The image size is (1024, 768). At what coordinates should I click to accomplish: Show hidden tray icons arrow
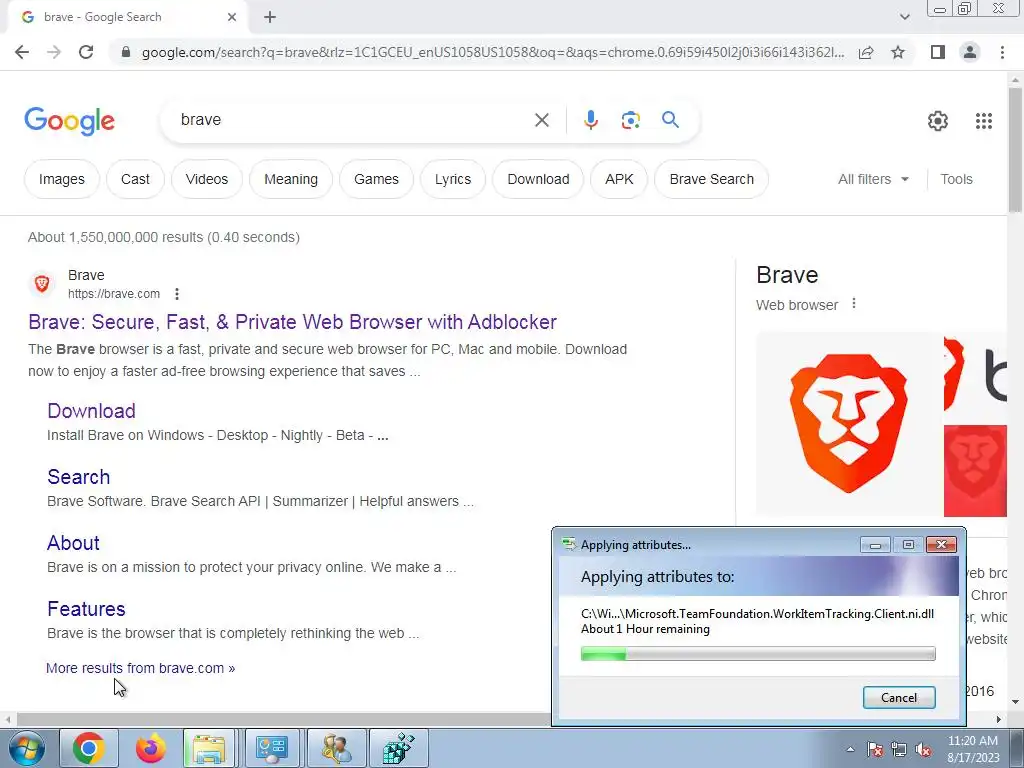(850, 749)
